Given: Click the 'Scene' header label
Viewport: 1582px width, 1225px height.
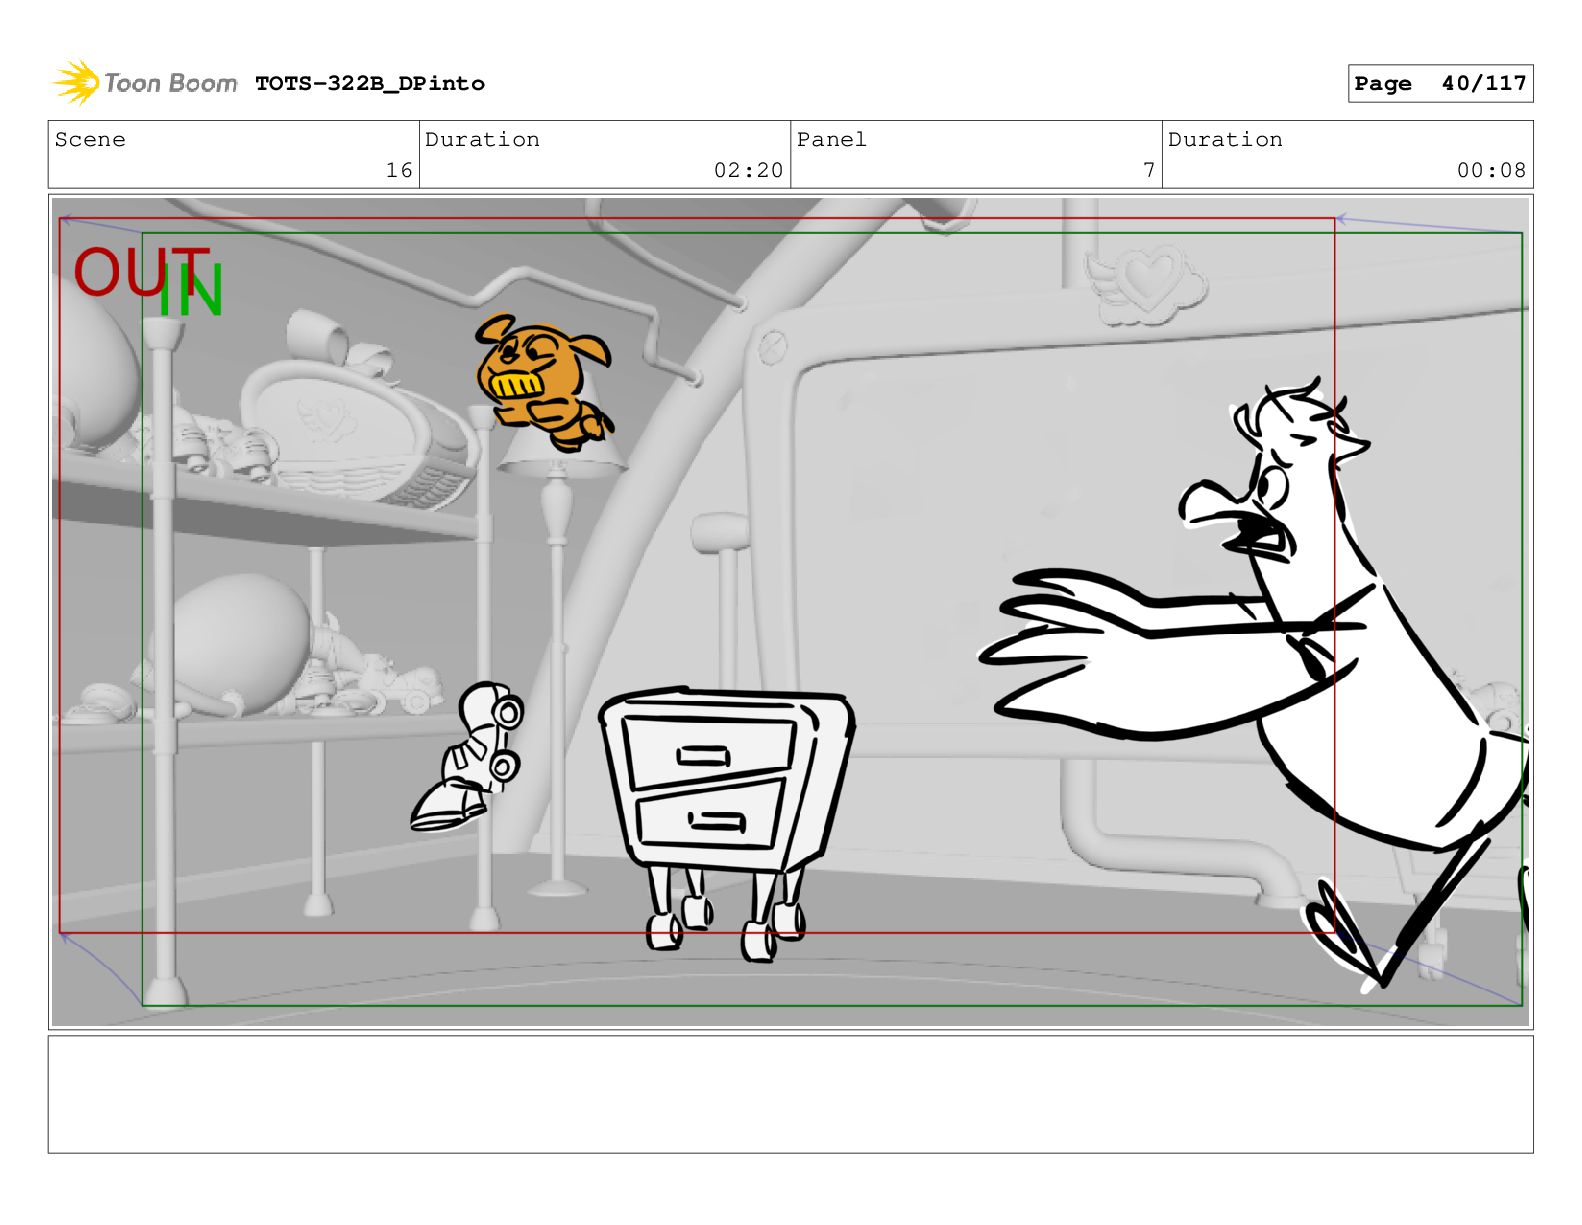Looking at the screenshot, I should [x=90, y=140].
